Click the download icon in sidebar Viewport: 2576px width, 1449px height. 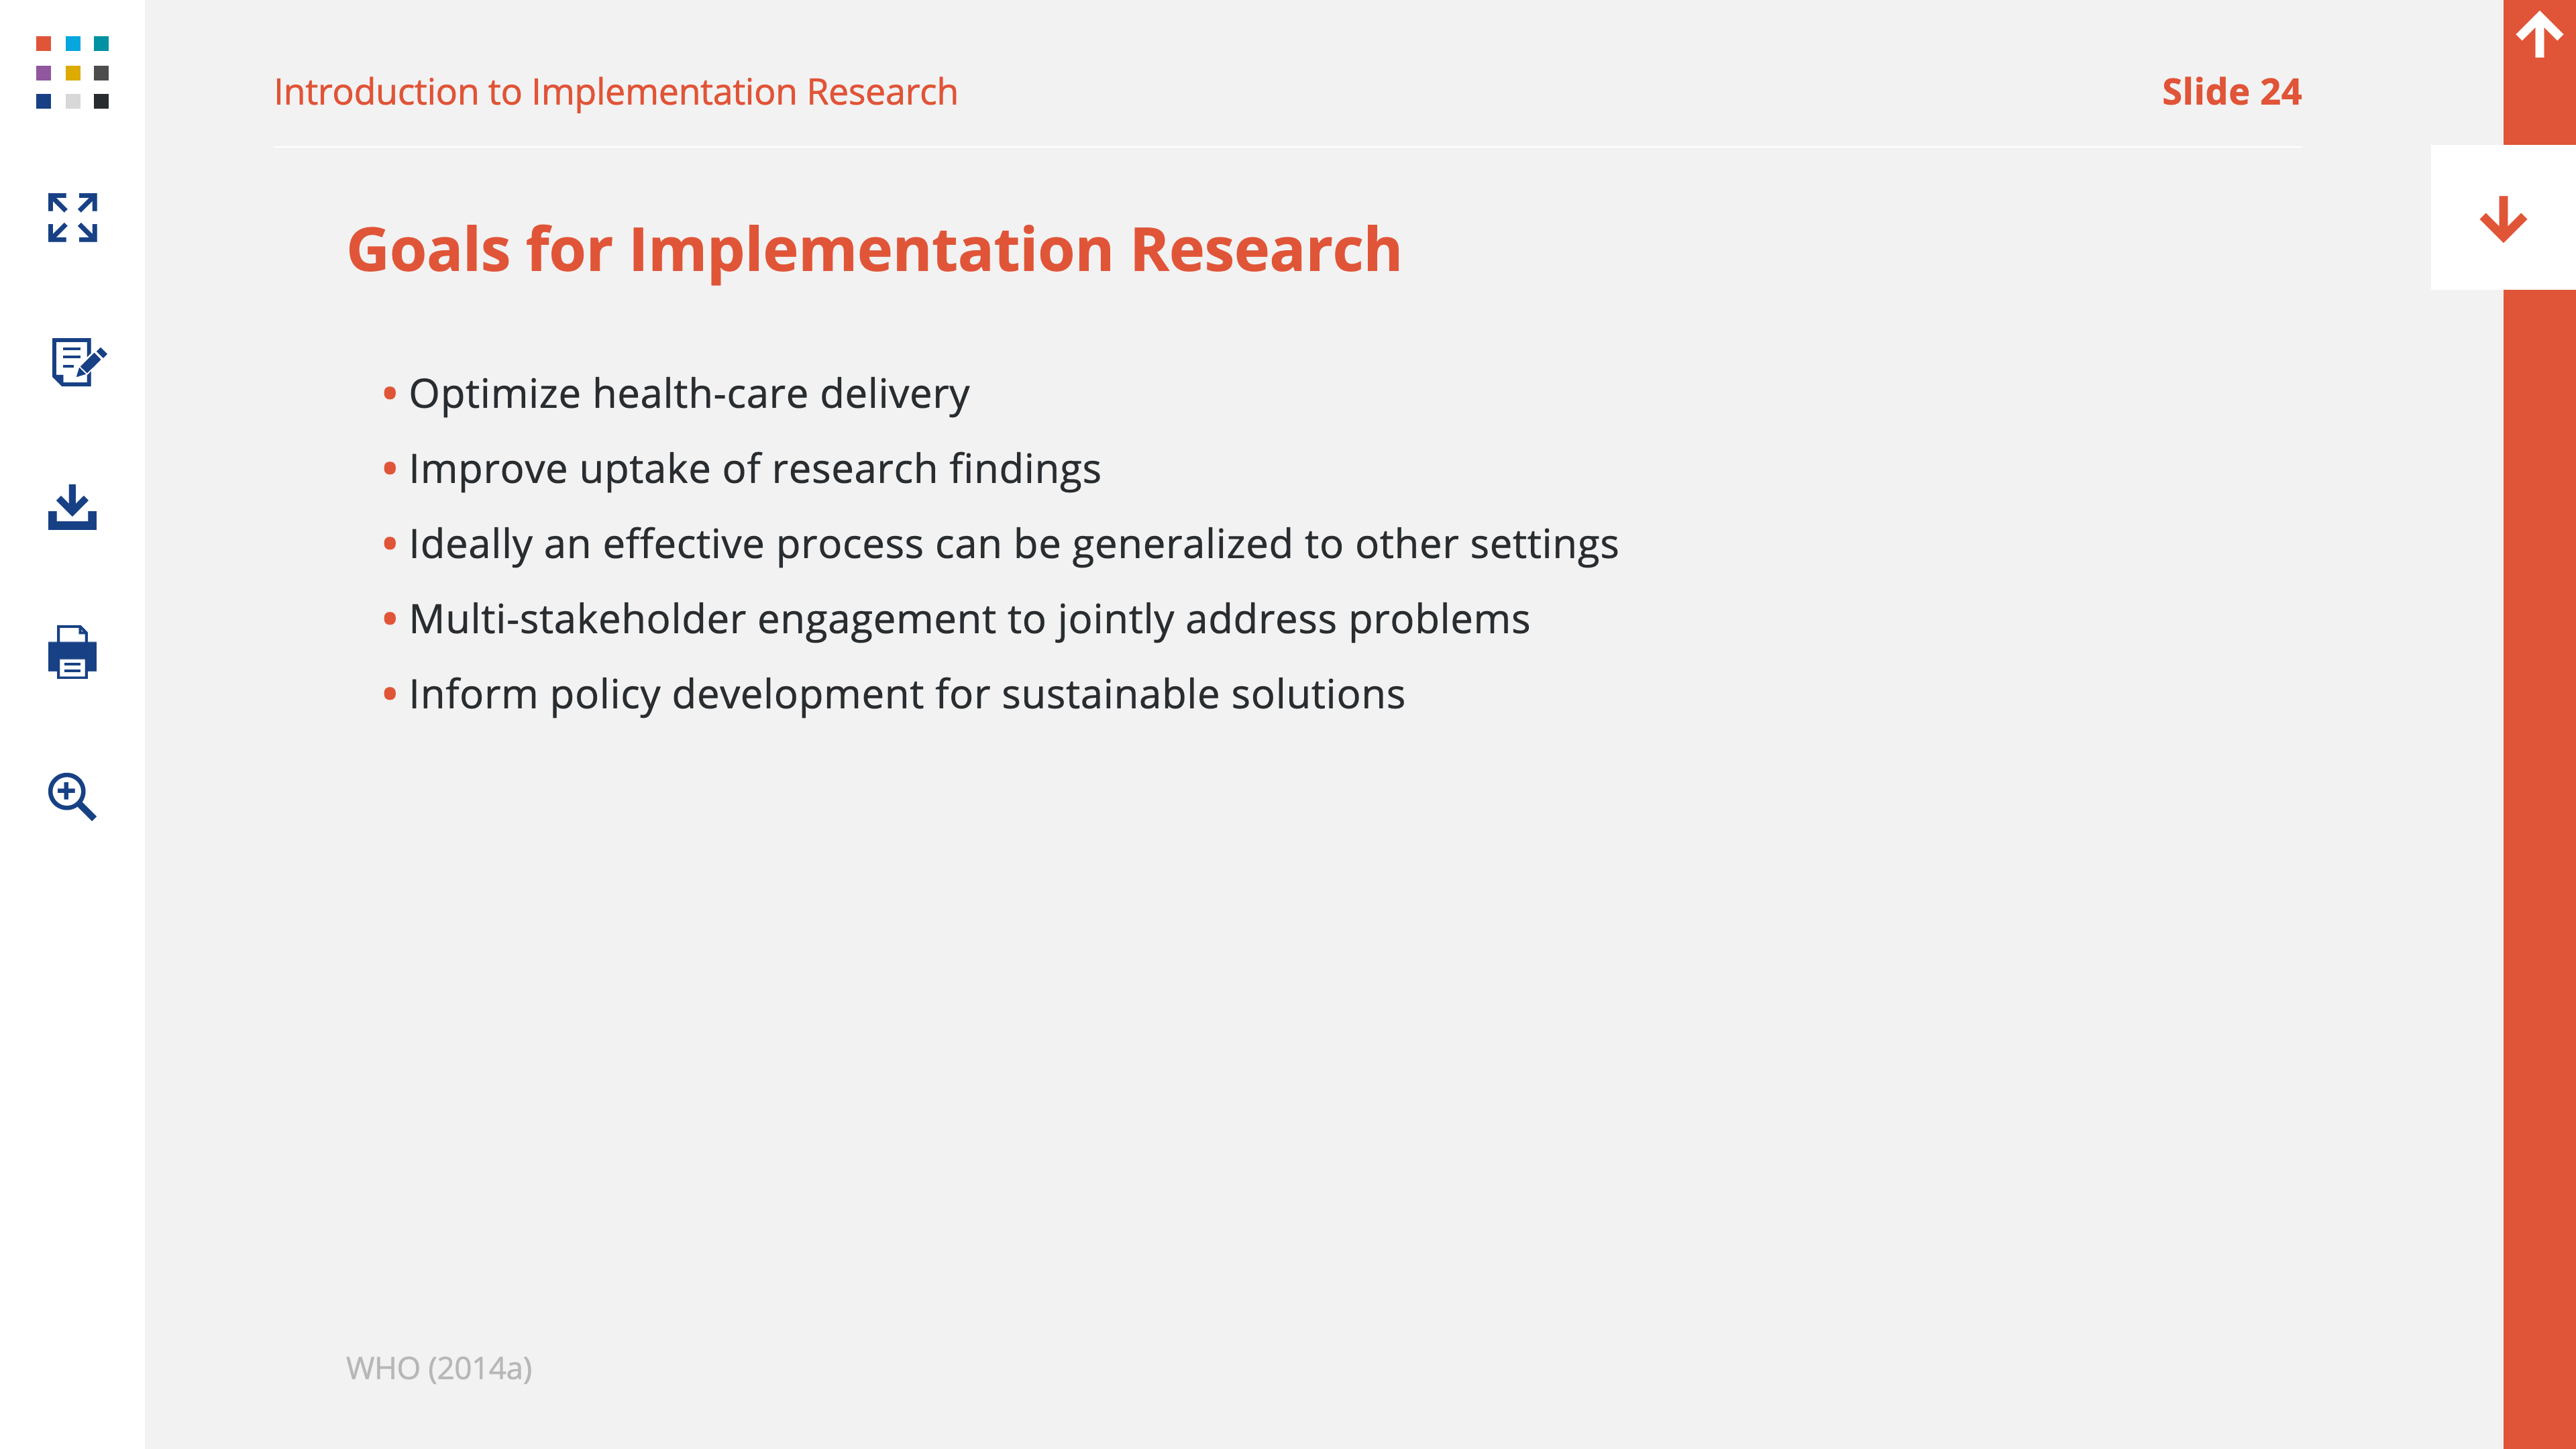[x=72, y=507]
